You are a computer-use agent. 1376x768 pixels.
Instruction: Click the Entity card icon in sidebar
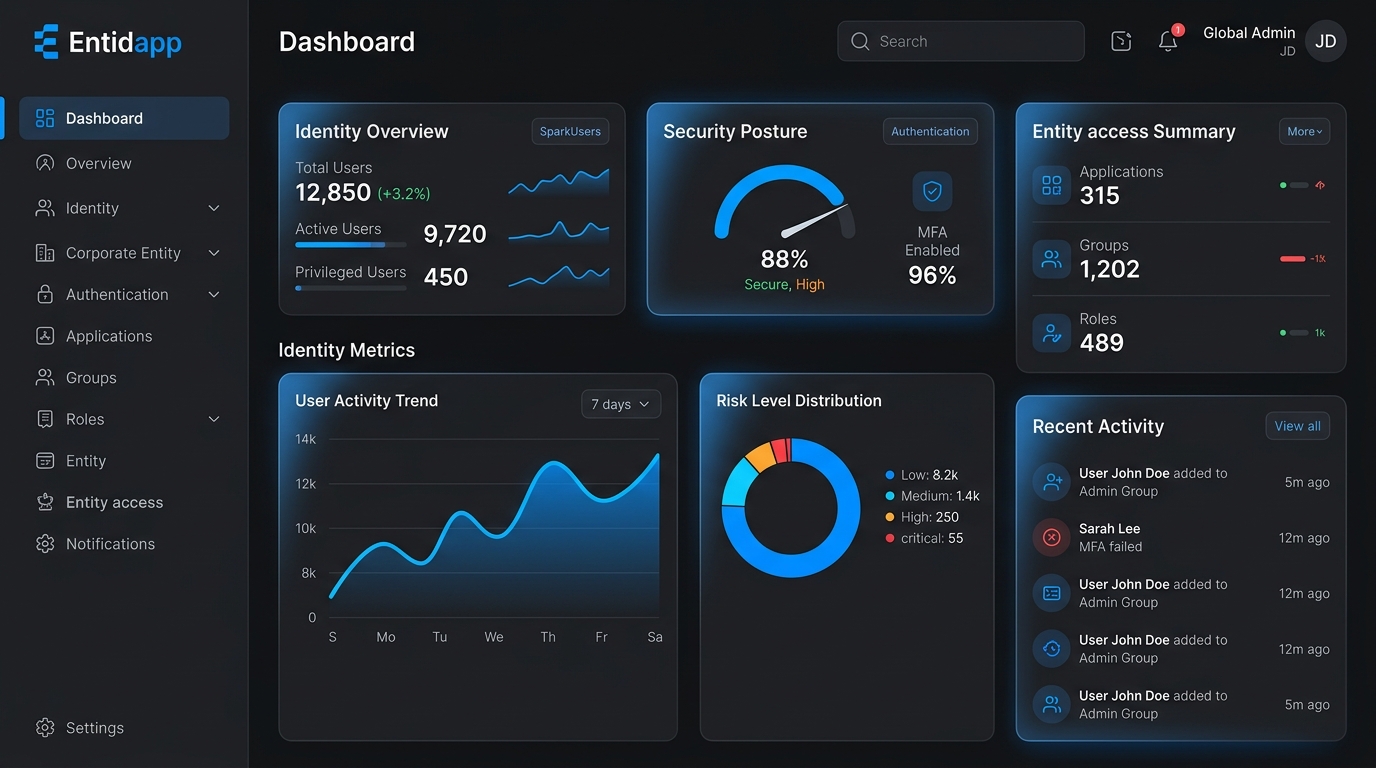pyautogui.click(x=45, y=461)
